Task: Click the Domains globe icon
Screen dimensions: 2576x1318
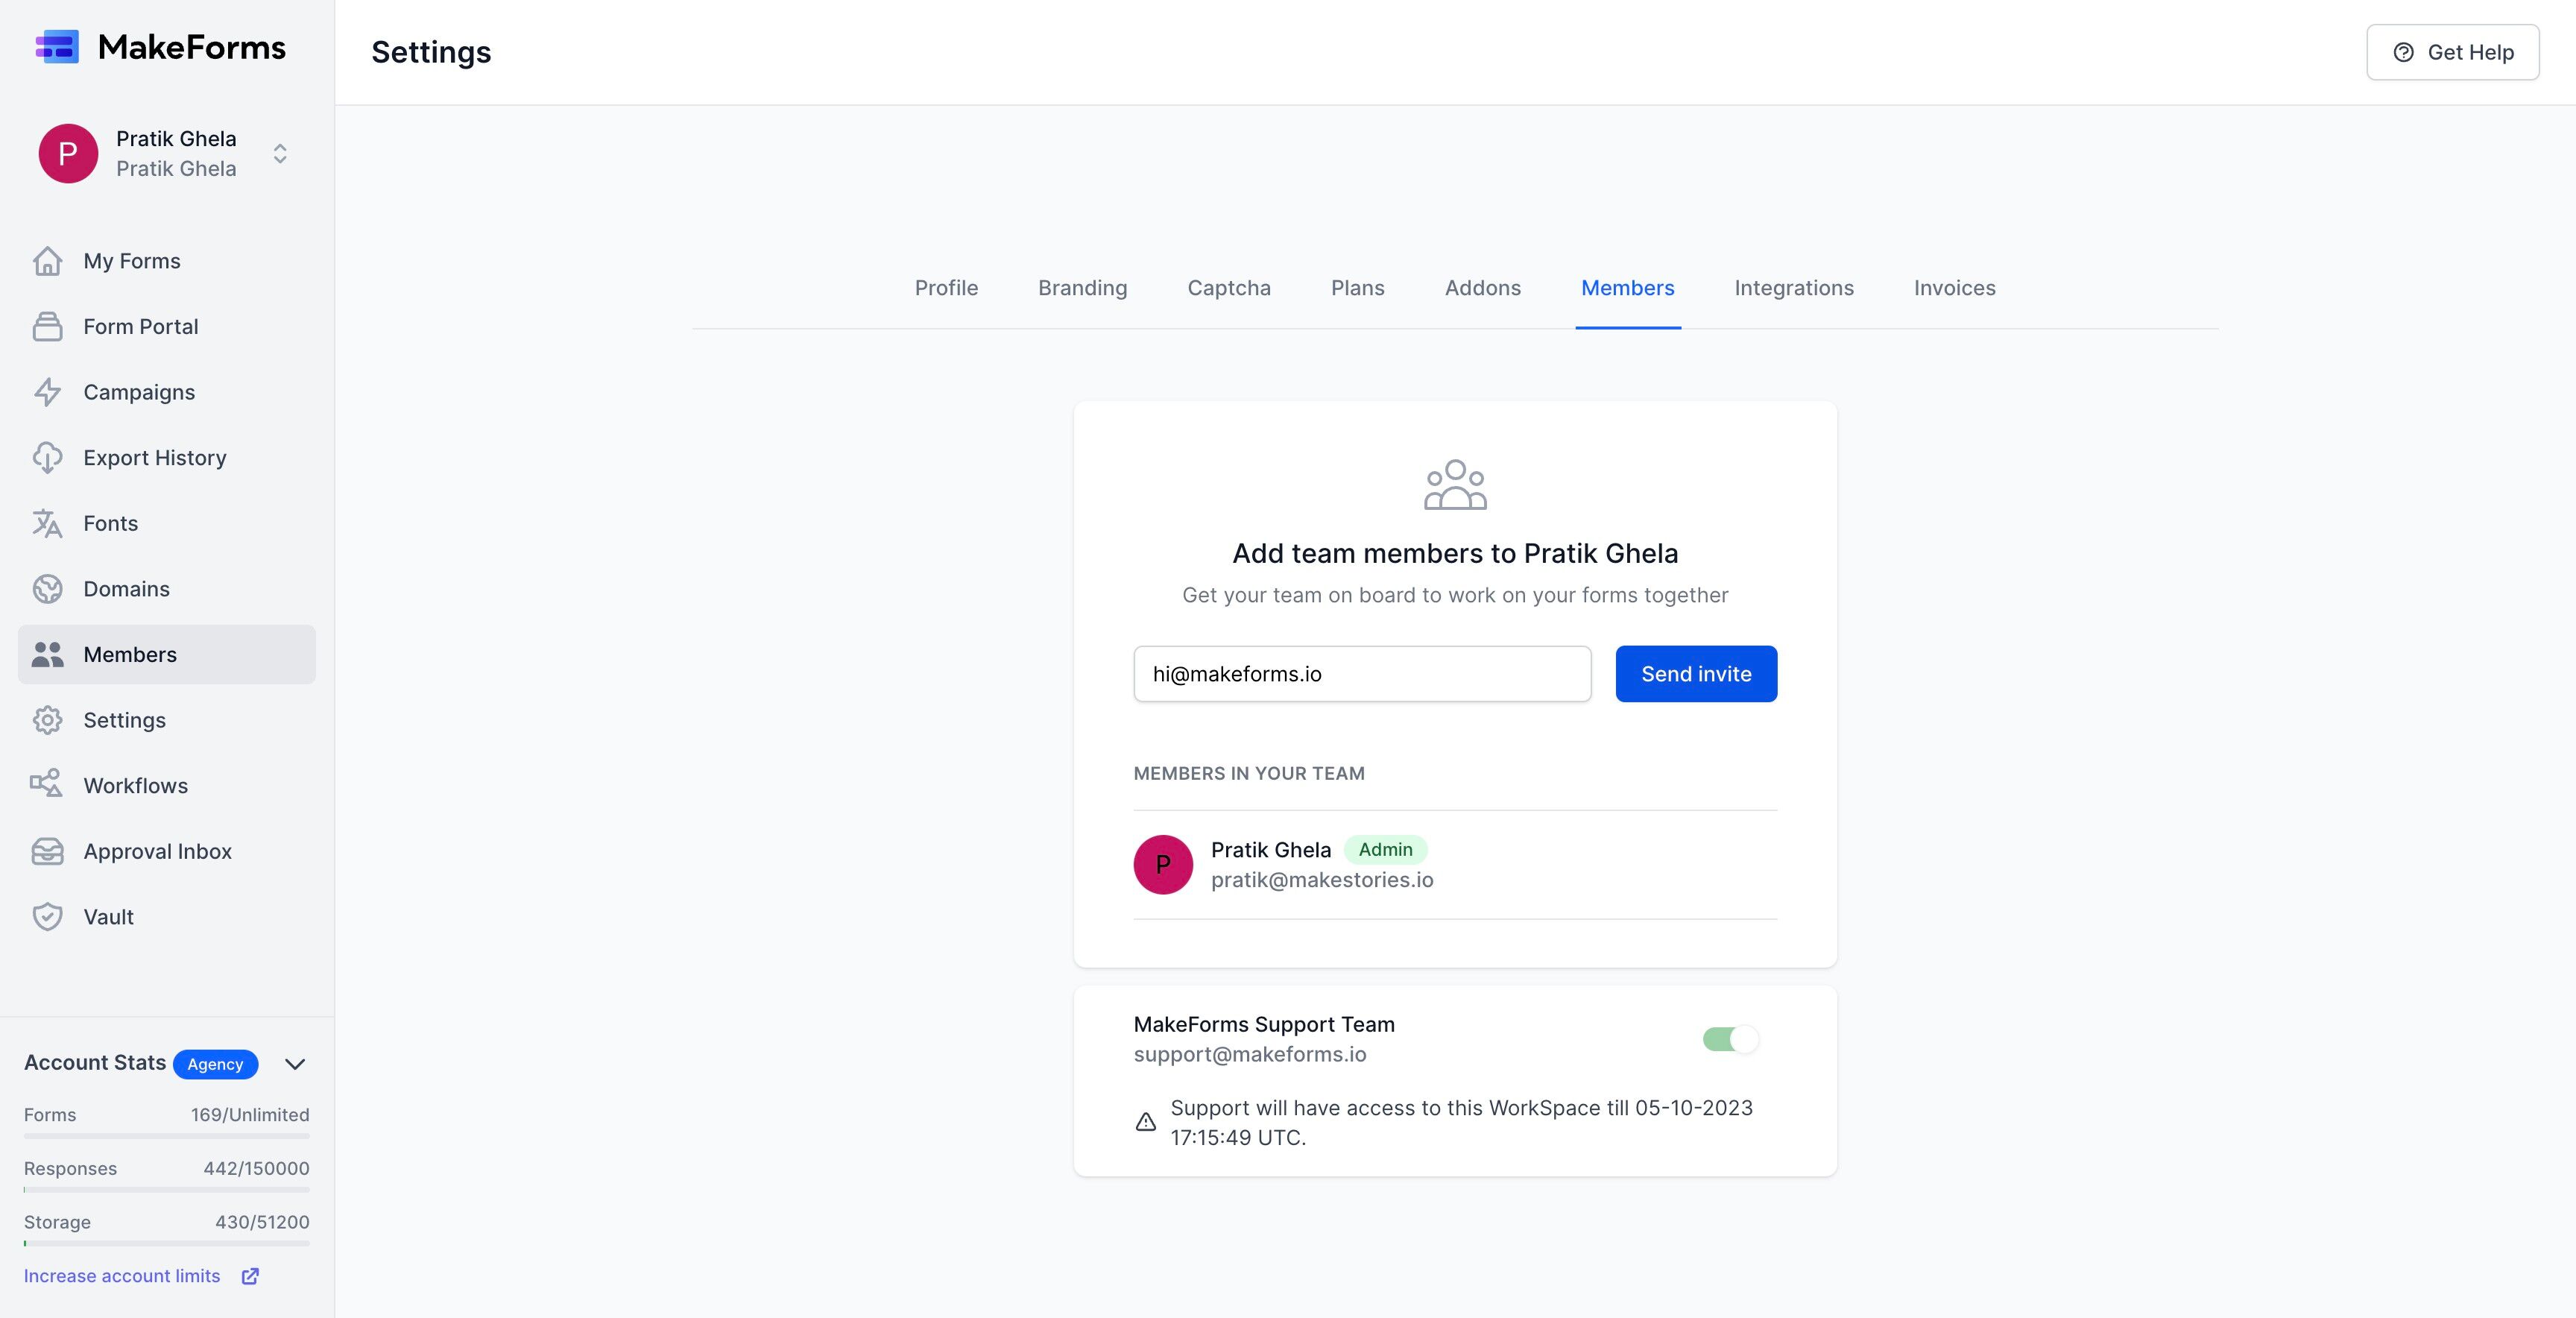Action: click(47, 589)
